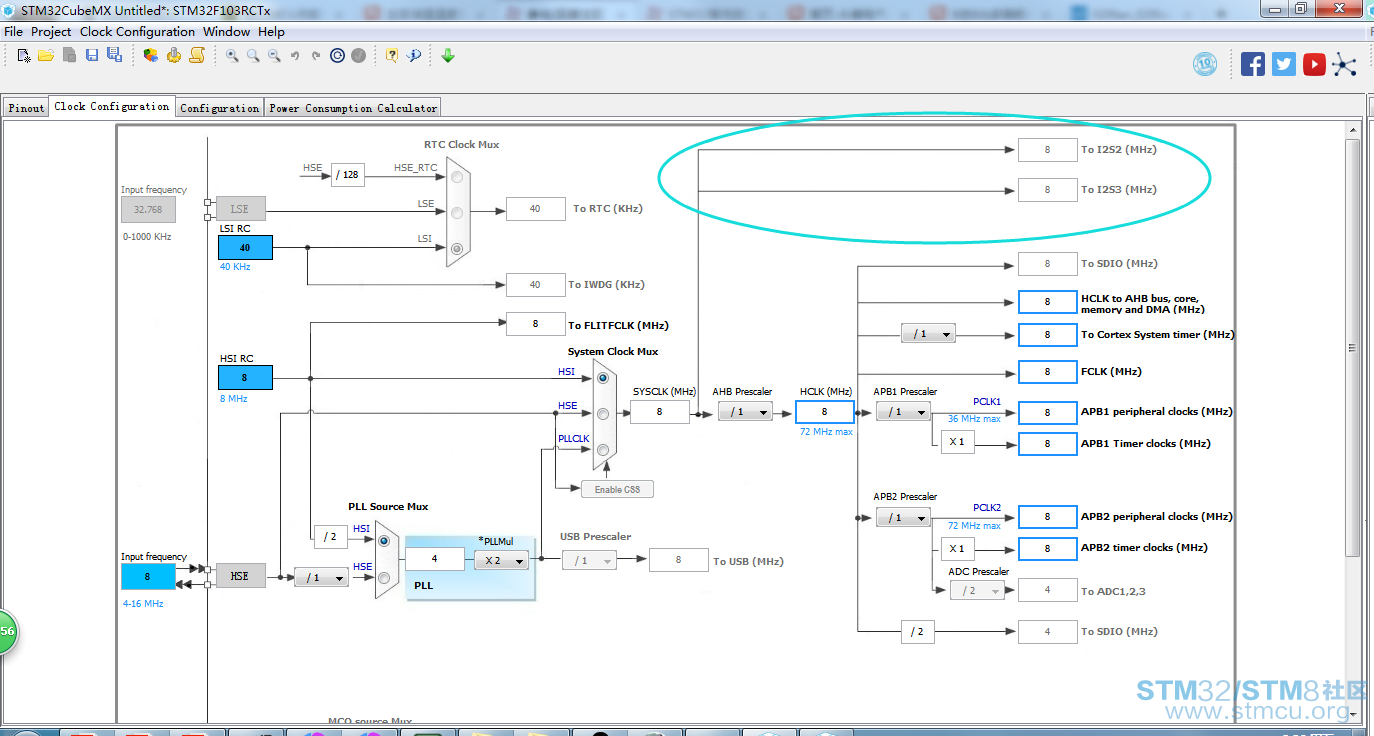Open the Cortex System timer divider dropdown
This screenshot has height=736, width=1374.
tap(928, 334)
